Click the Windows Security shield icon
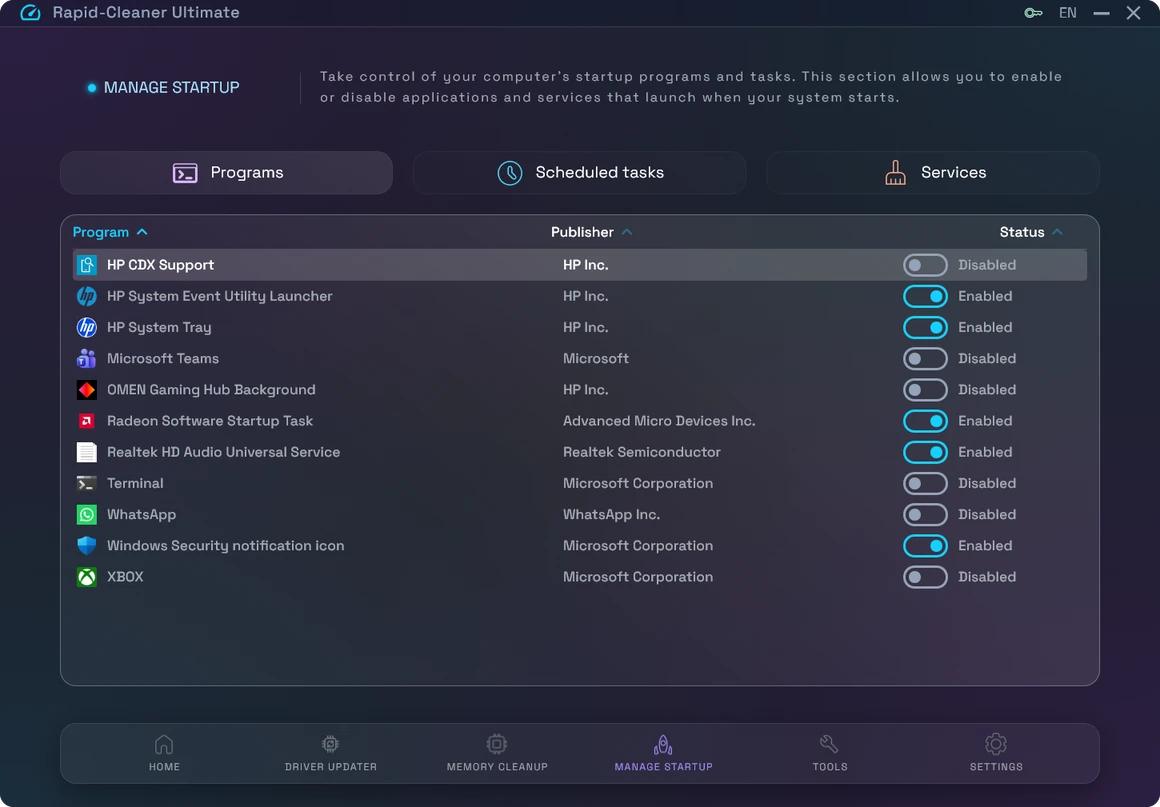Screen dimensions: 1160x807 87,545
